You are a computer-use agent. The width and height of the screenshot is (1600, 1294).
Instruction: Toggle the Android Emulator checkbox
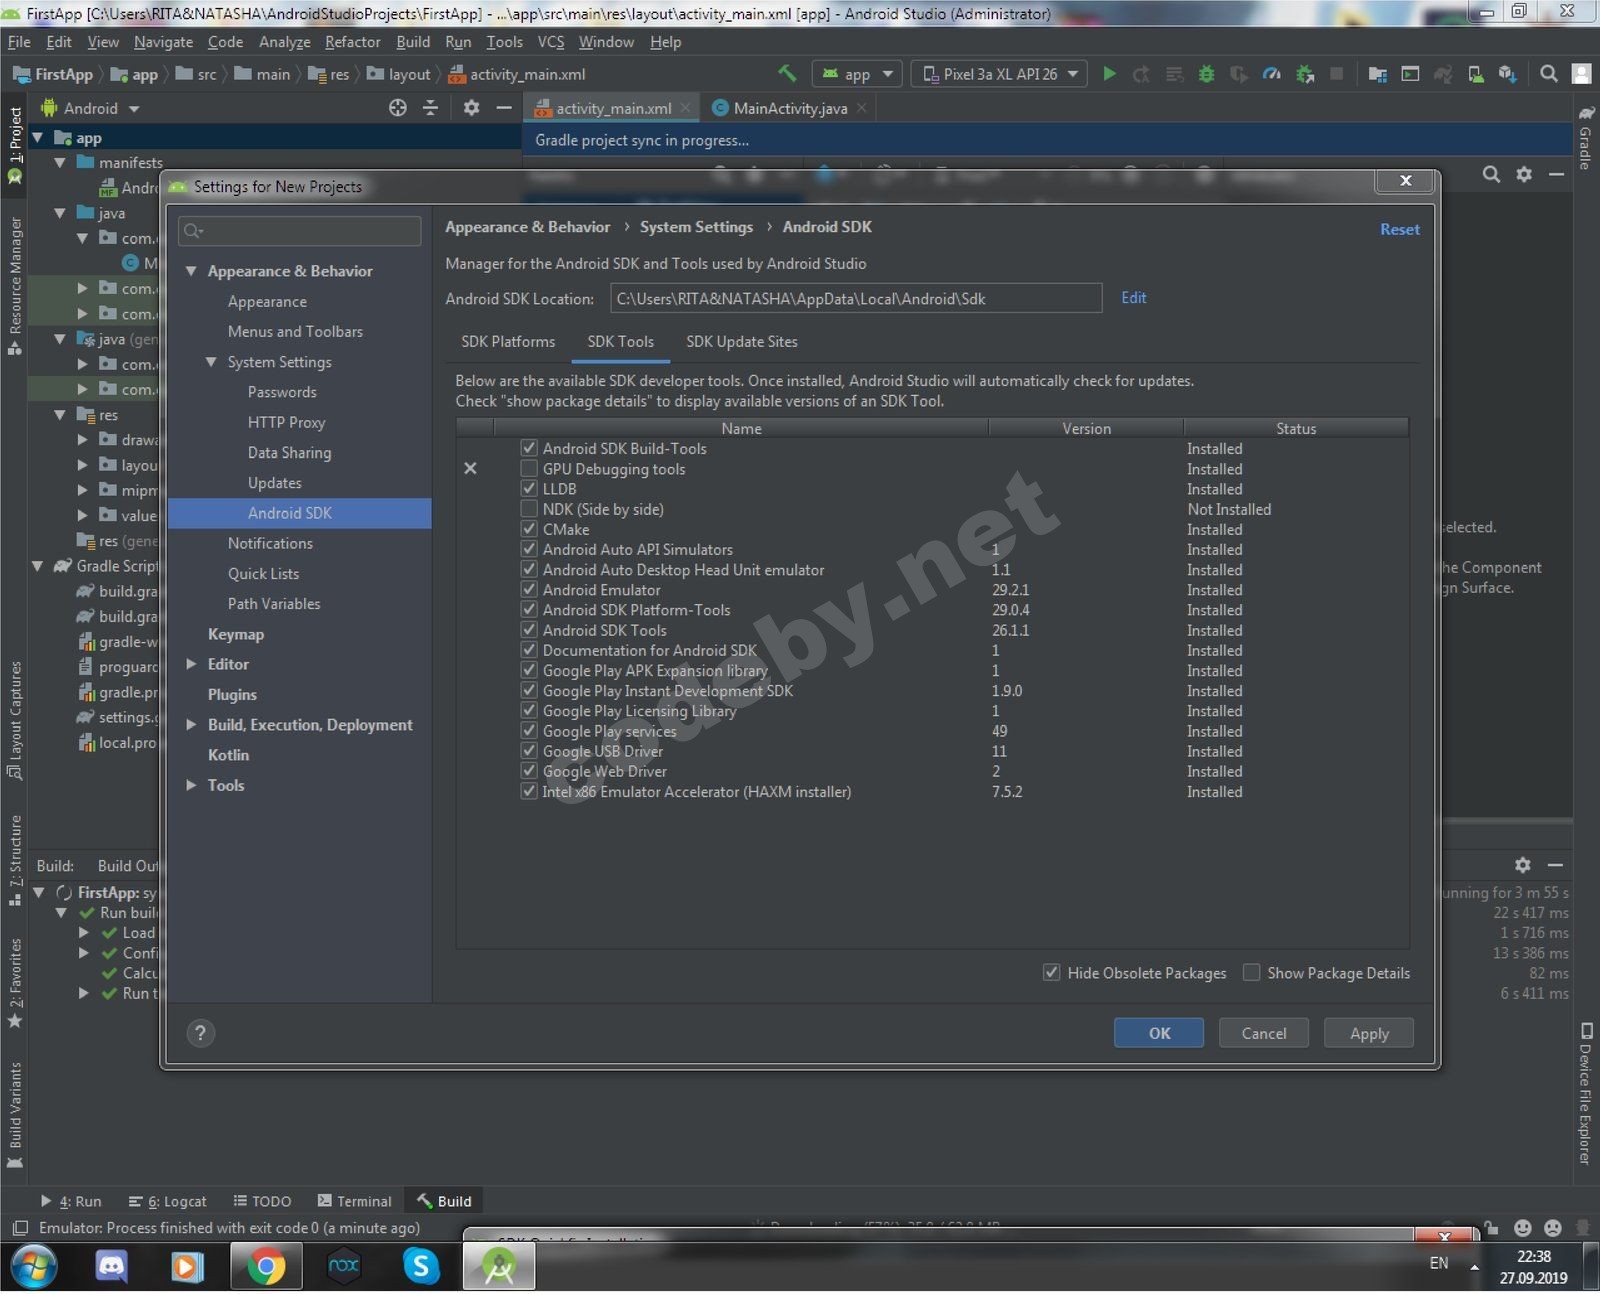529,590
